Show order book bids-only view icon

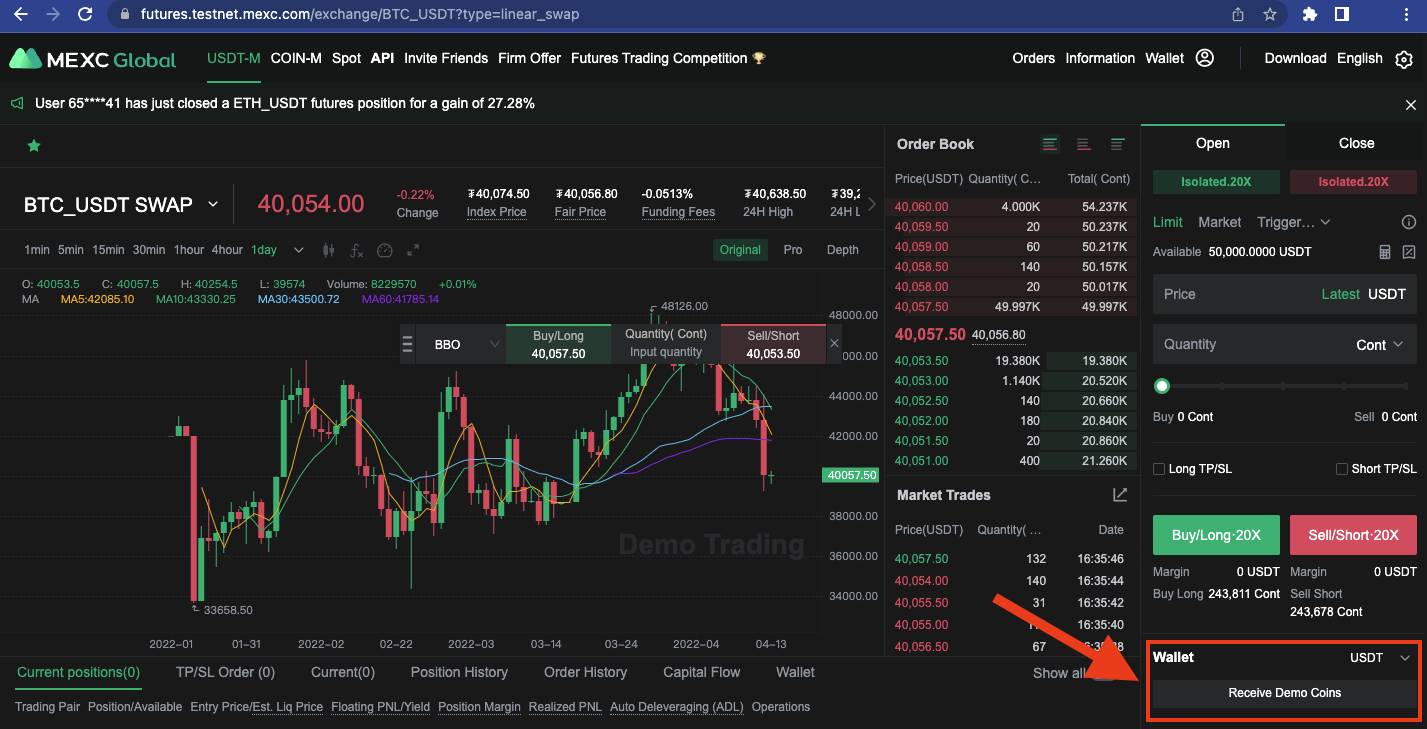(1117, 144)
